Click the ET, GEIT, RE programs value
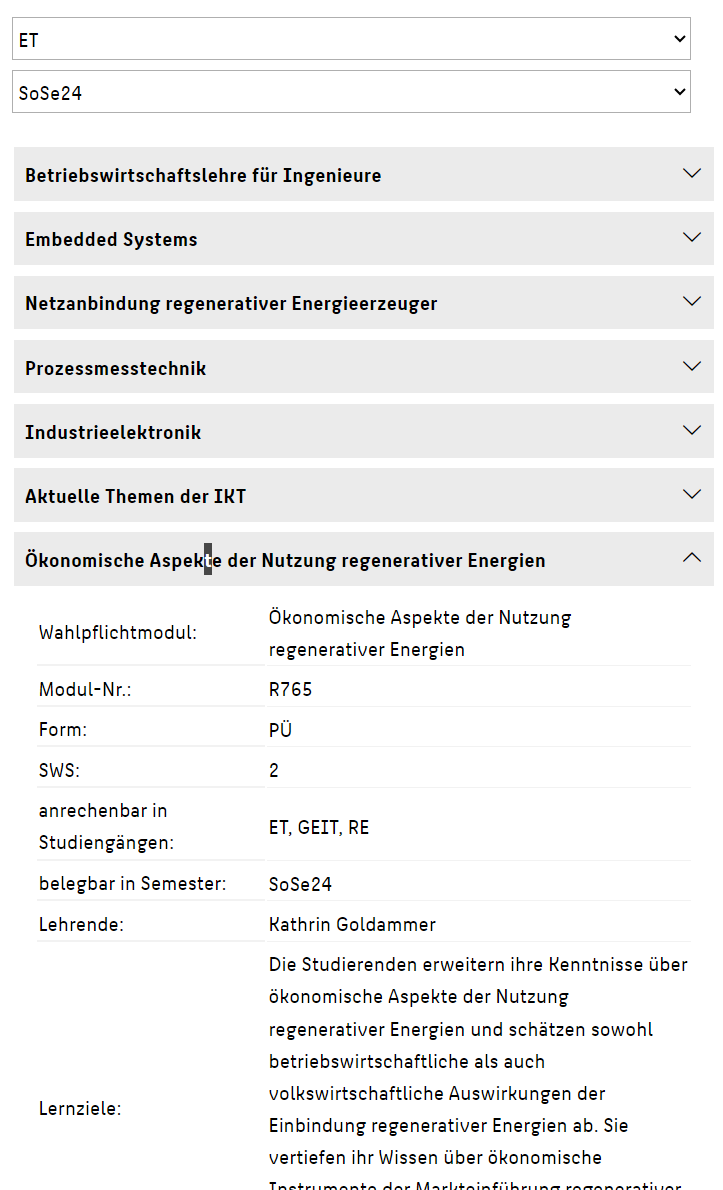Image resolution: width=723 pixels, height=1190 pixels. click(319, 828)
